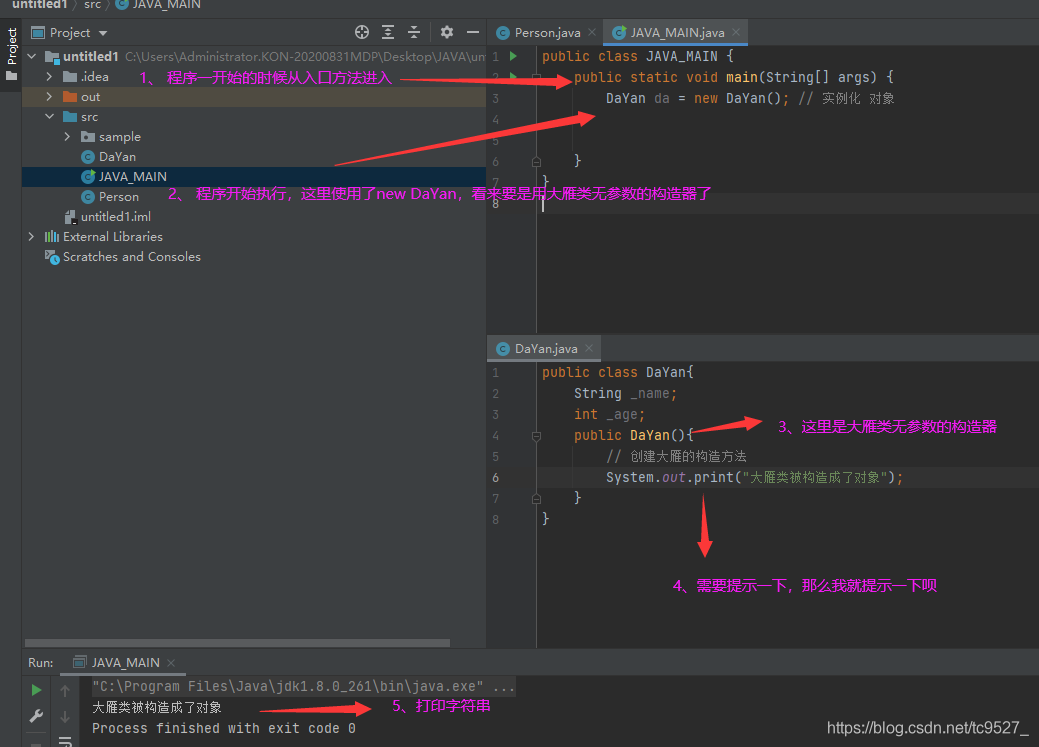This screenshot has height=747, width=1039.
Task: Select Person class in project tree
Action: pos(110,197)
